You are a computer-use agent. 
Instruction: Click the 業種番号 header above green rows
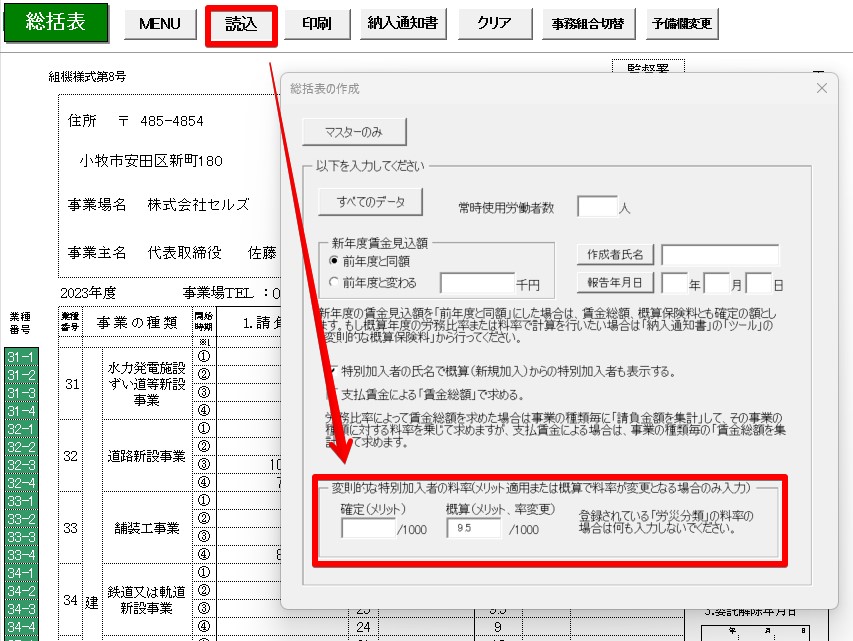click(x=20, y=323)
